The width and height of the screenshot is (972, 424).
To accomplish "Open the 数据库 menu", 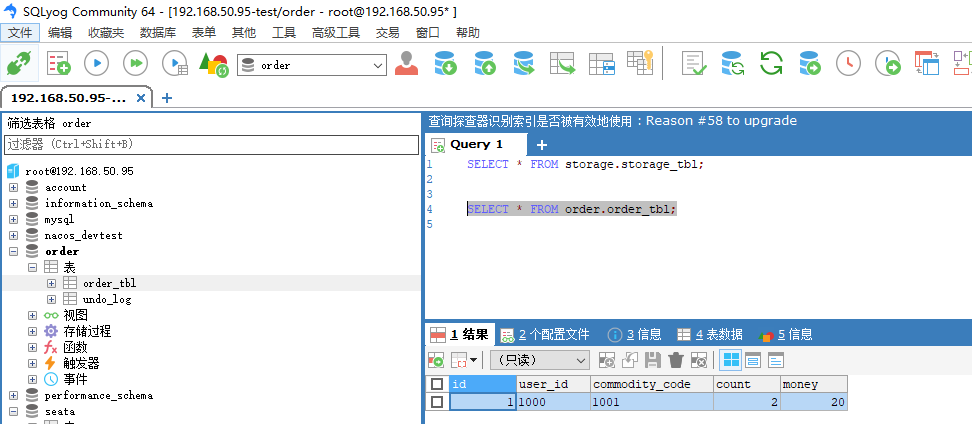I will tap(157, 33).
